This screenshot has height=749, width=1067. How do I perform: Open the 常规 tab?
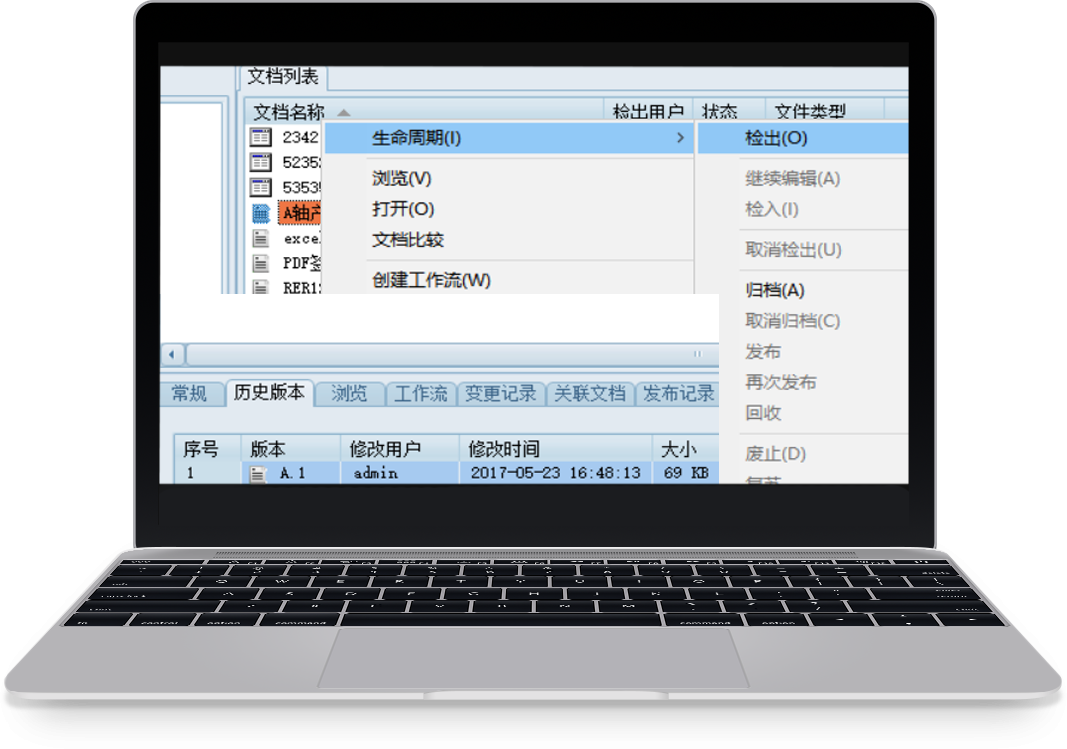[189, 393]
